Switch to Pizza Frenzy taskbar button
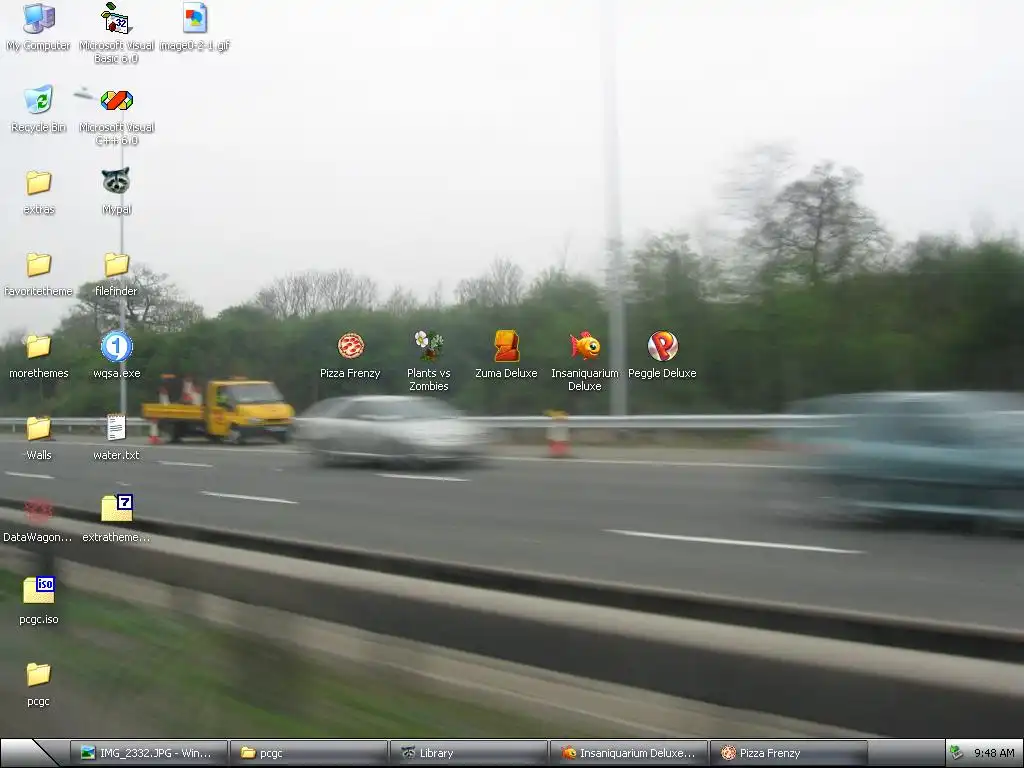The width and height of the screenshot is (1024, 768). pyautogui.click(x=788, y=753)
